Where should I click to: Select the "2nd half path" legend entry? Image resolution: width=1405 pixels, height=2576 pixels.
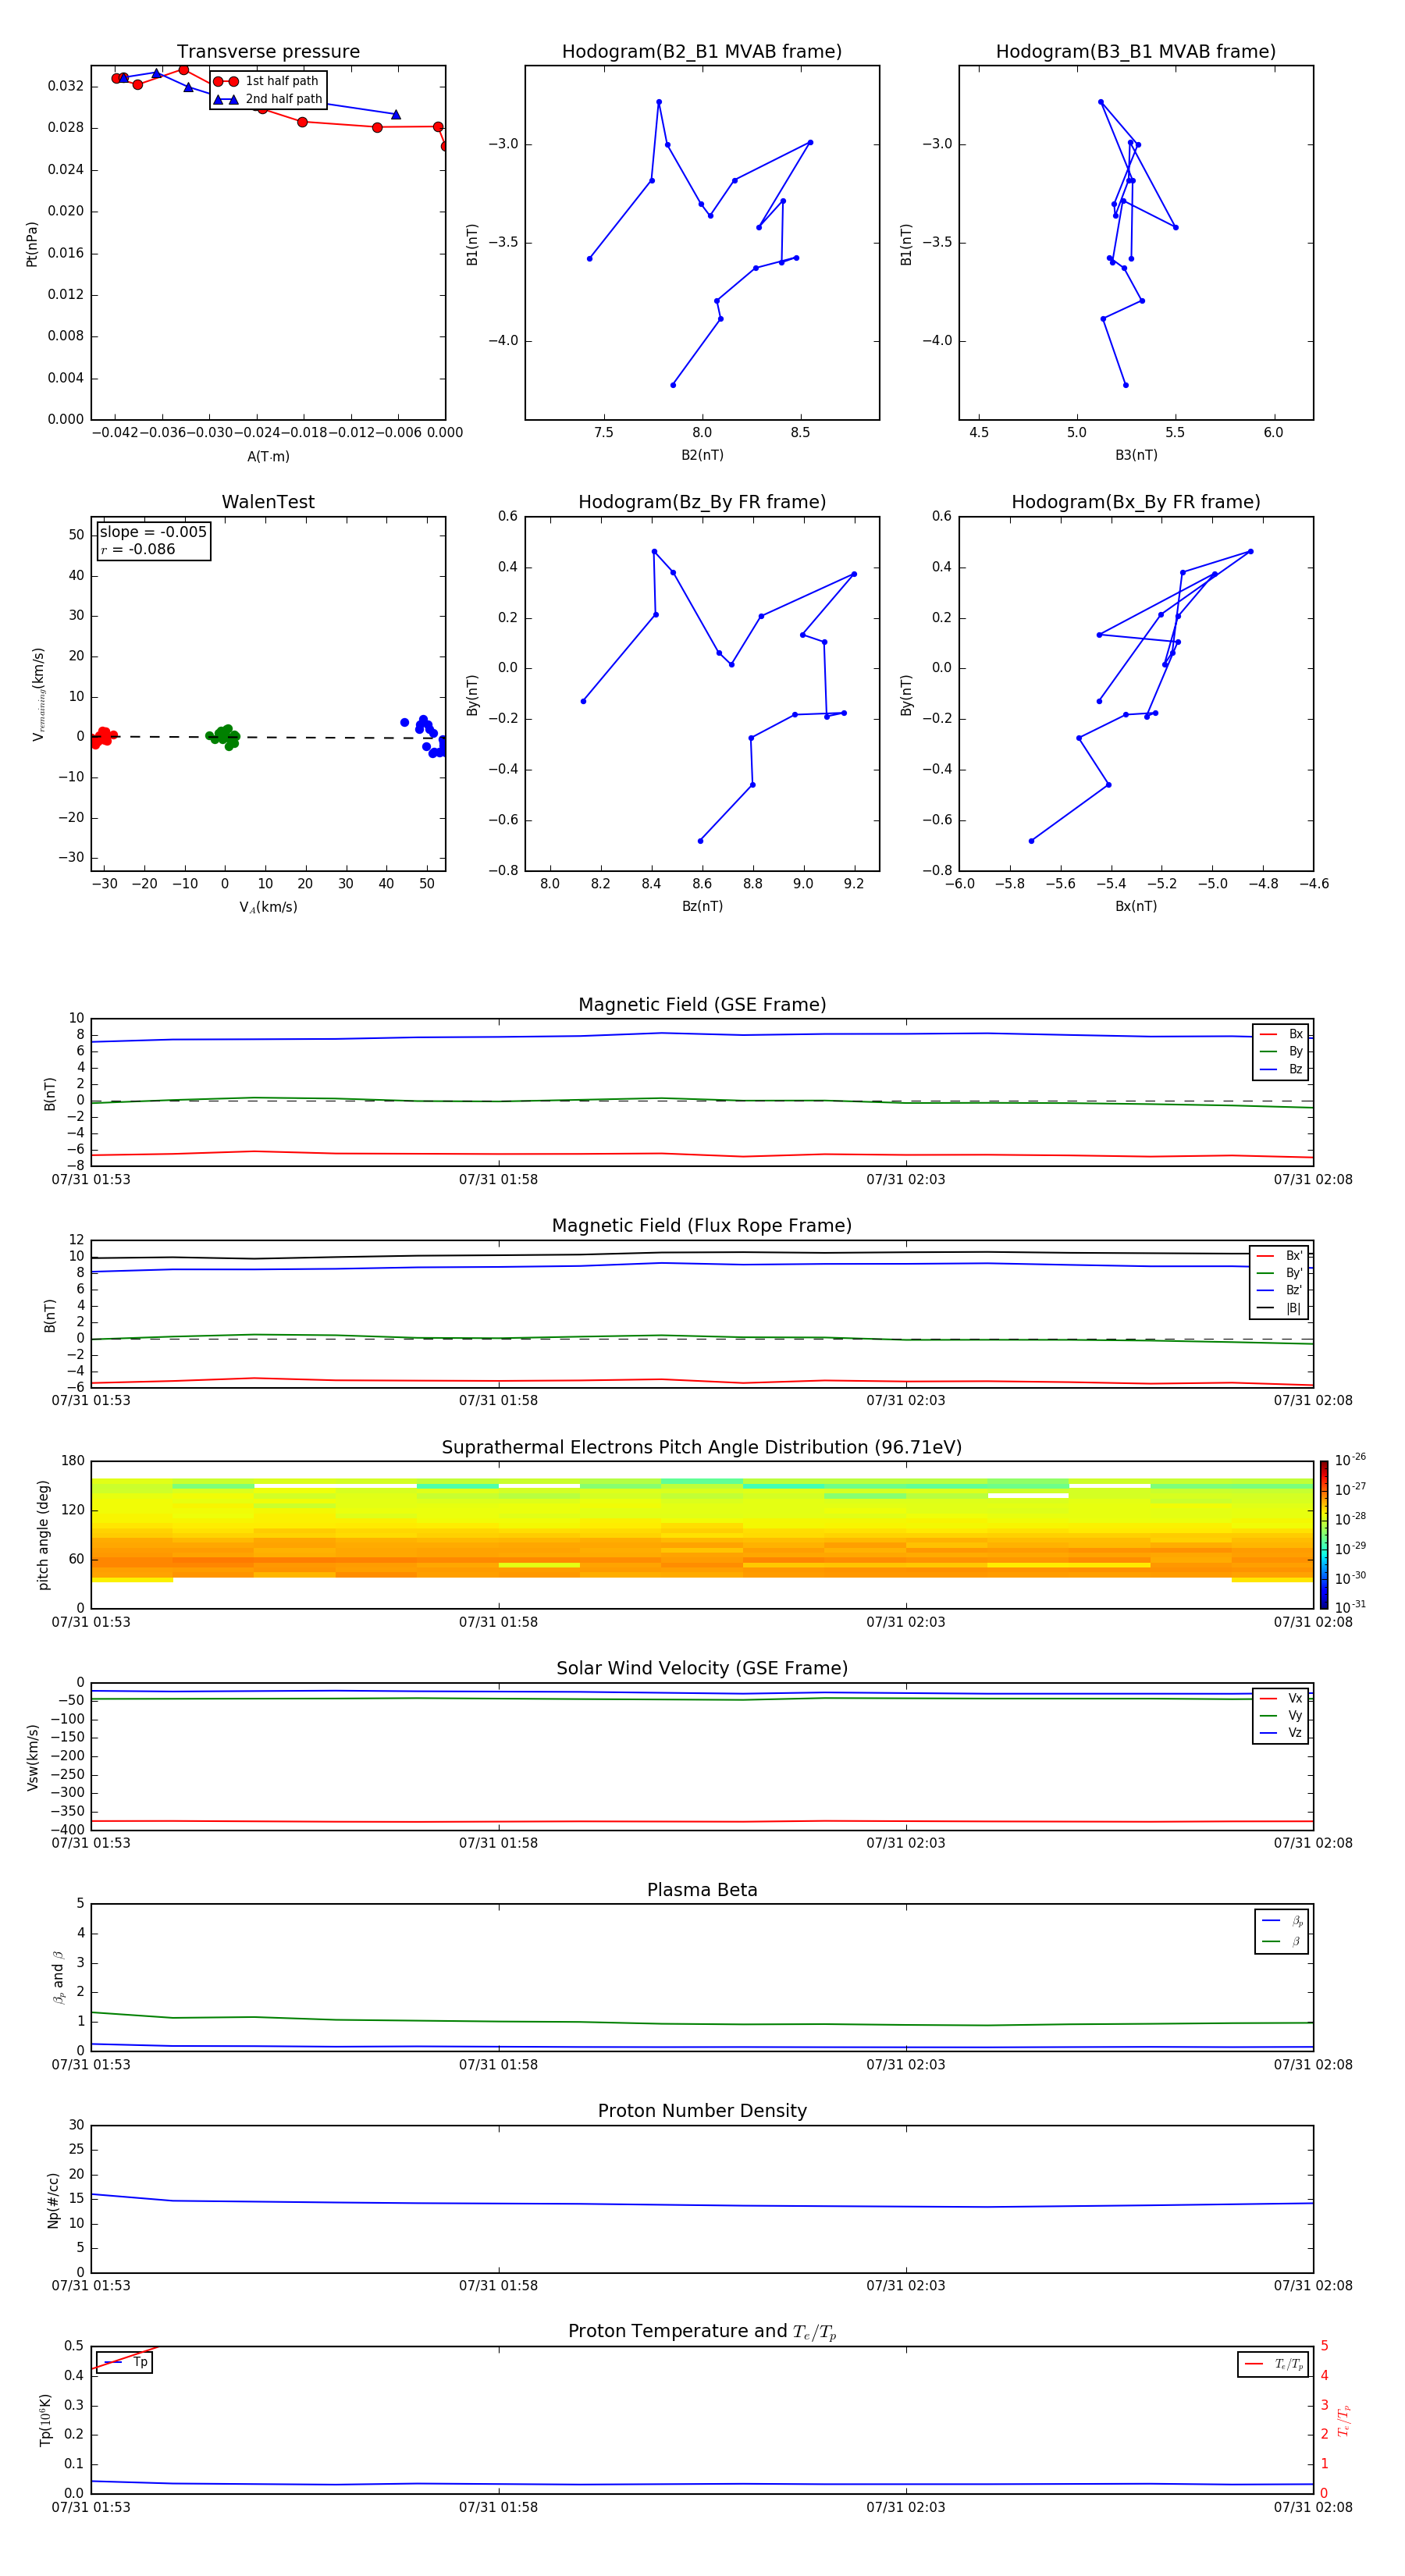click(x=268, y=99)
